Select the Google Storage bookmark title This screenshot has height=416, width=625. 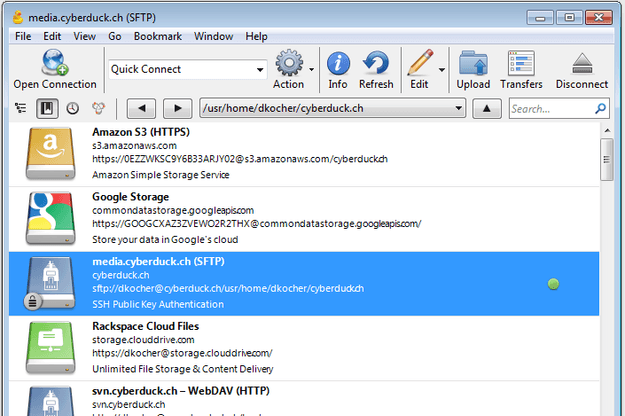coord(130,197)
